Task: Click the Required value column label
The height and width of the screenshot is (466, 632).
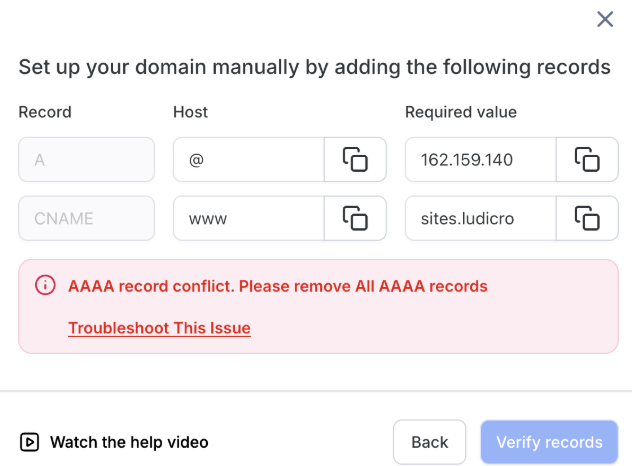Action: [461, 112]
